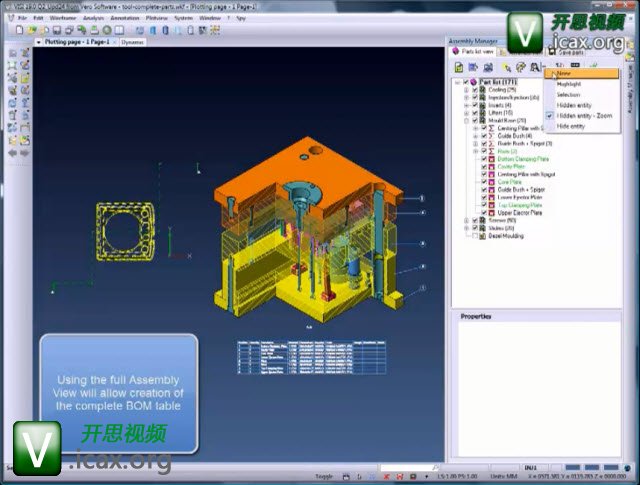640x485 pixels.
Task: Choose Hidden entity - Zoom option
Action: 582,116
